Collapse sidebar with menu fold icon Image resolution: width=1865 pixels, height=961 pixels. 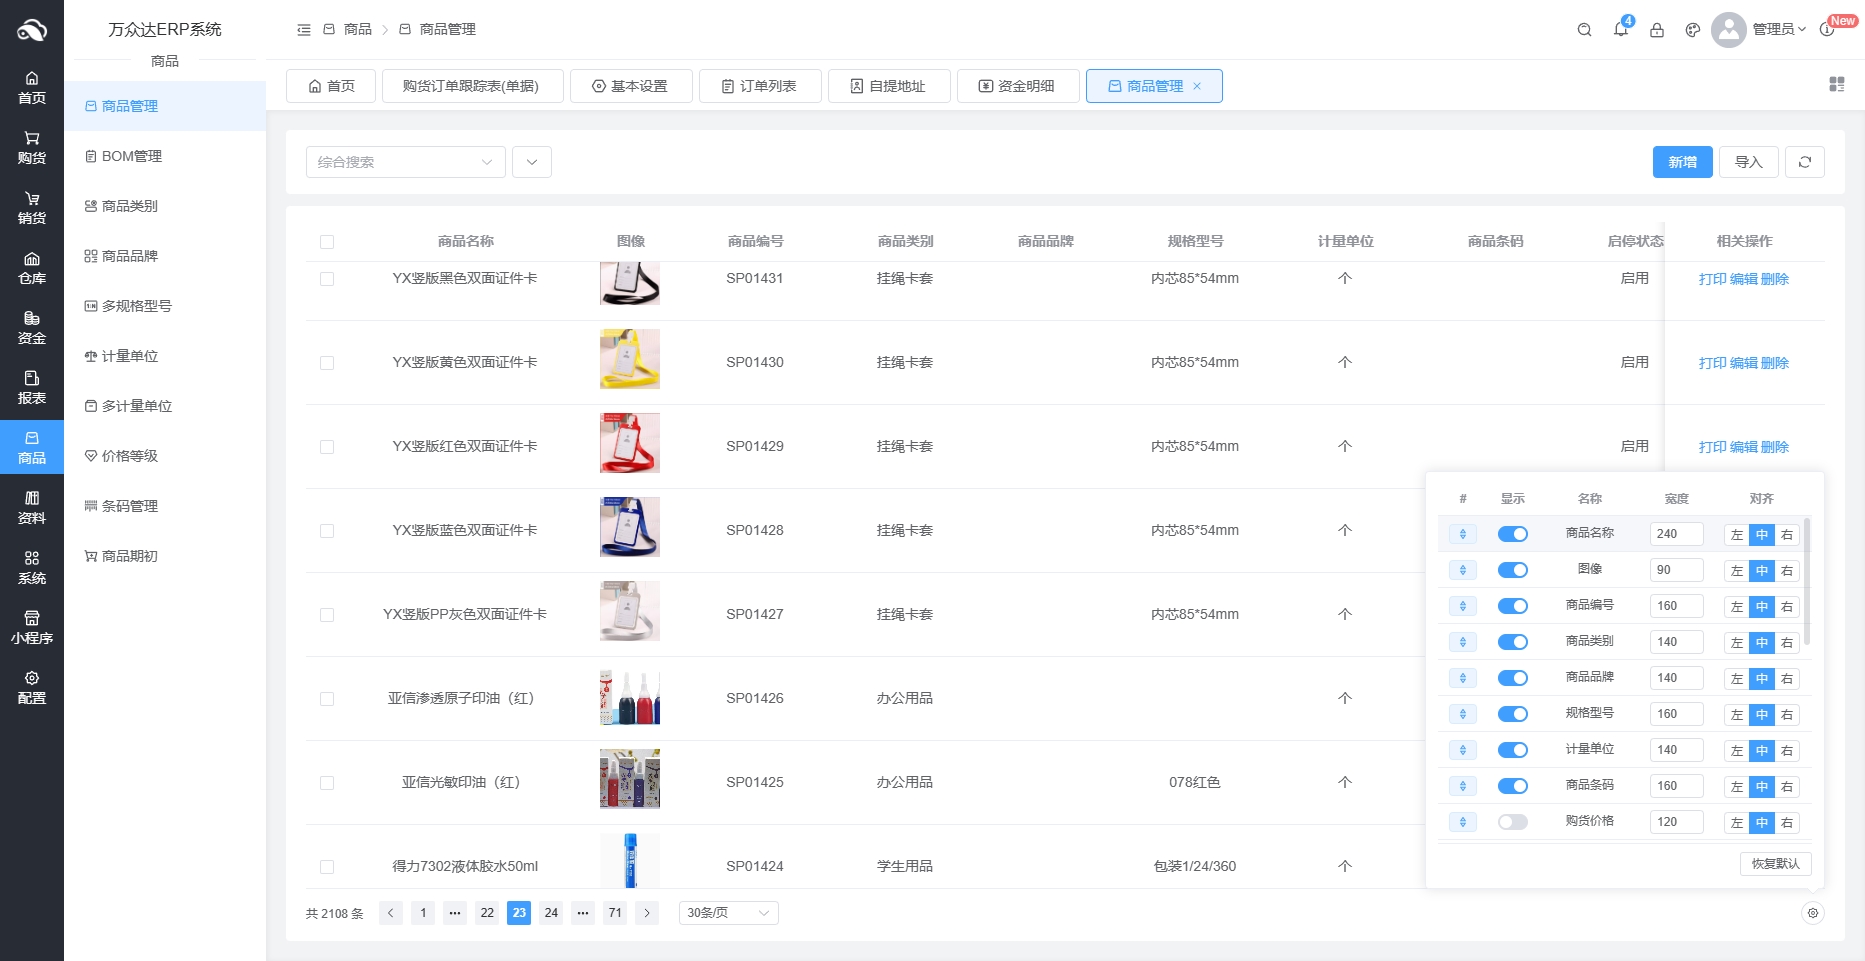(304, 30)
